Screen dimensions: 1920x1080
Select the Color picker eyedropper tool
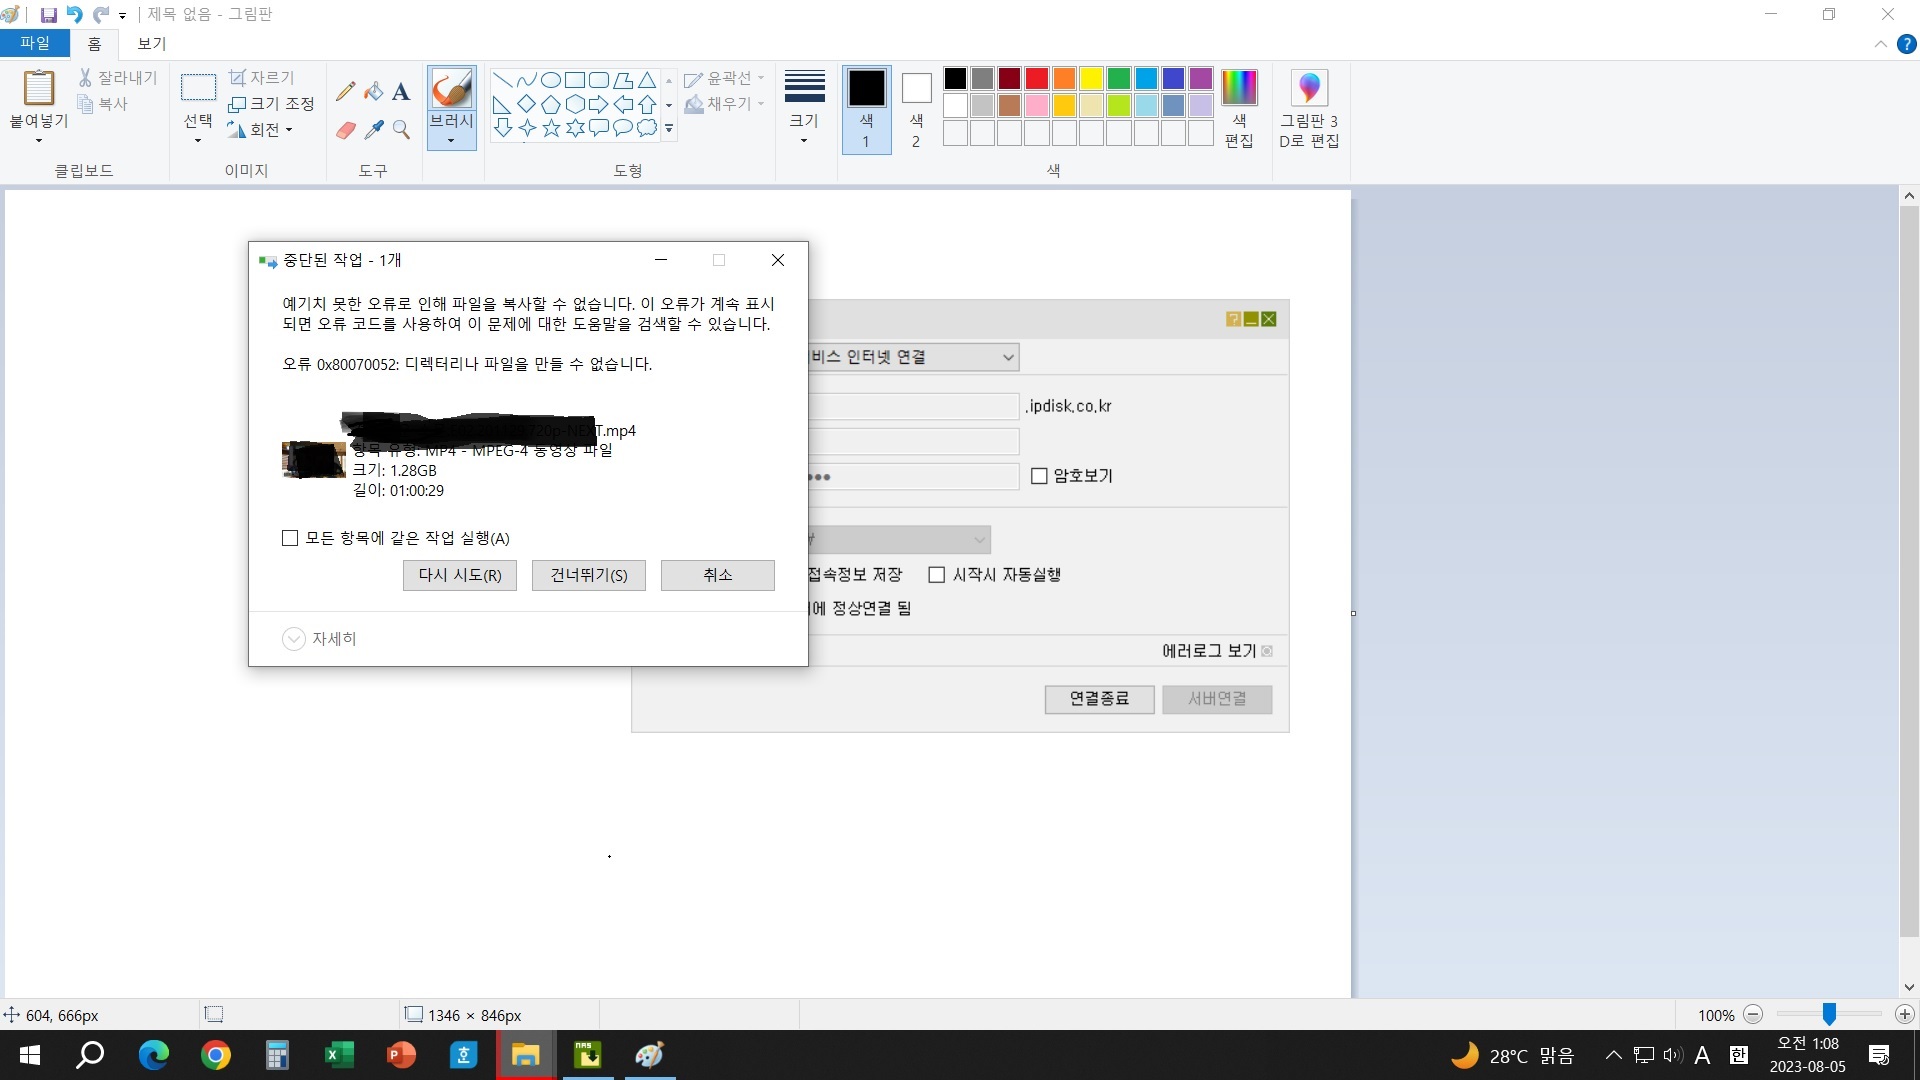(x=374, y=130)
